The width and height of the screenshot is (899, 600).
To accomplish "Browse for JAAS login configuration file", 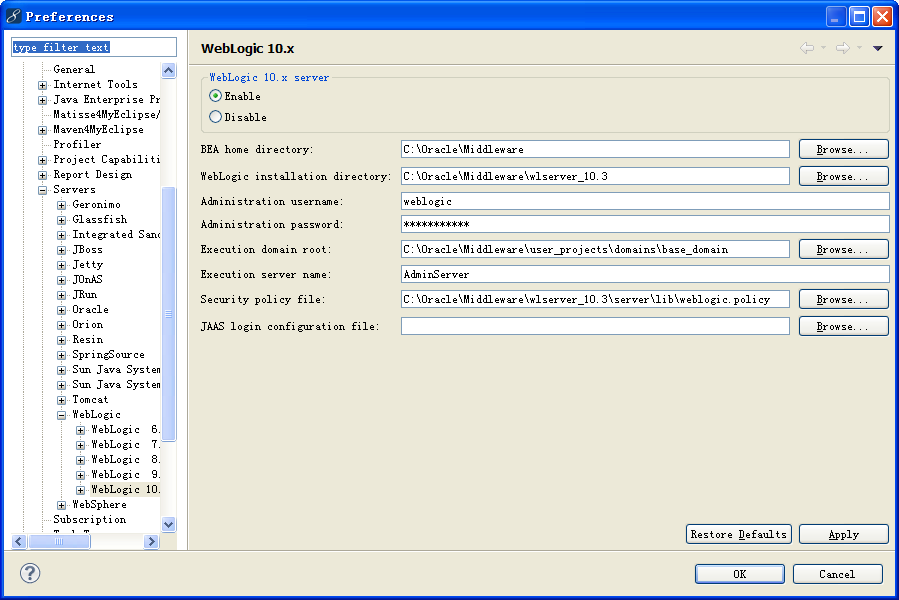I will click(x=843, y=326).
